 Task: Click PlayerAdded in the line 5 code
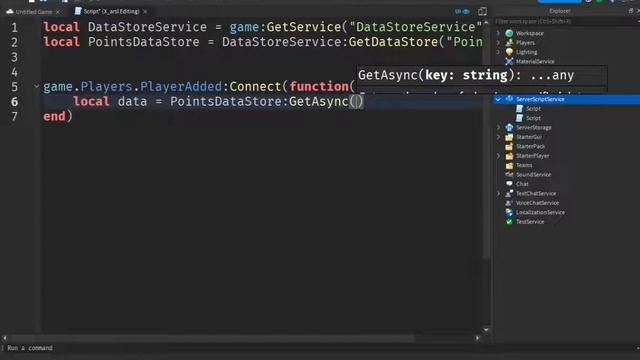tap(181, 87)
